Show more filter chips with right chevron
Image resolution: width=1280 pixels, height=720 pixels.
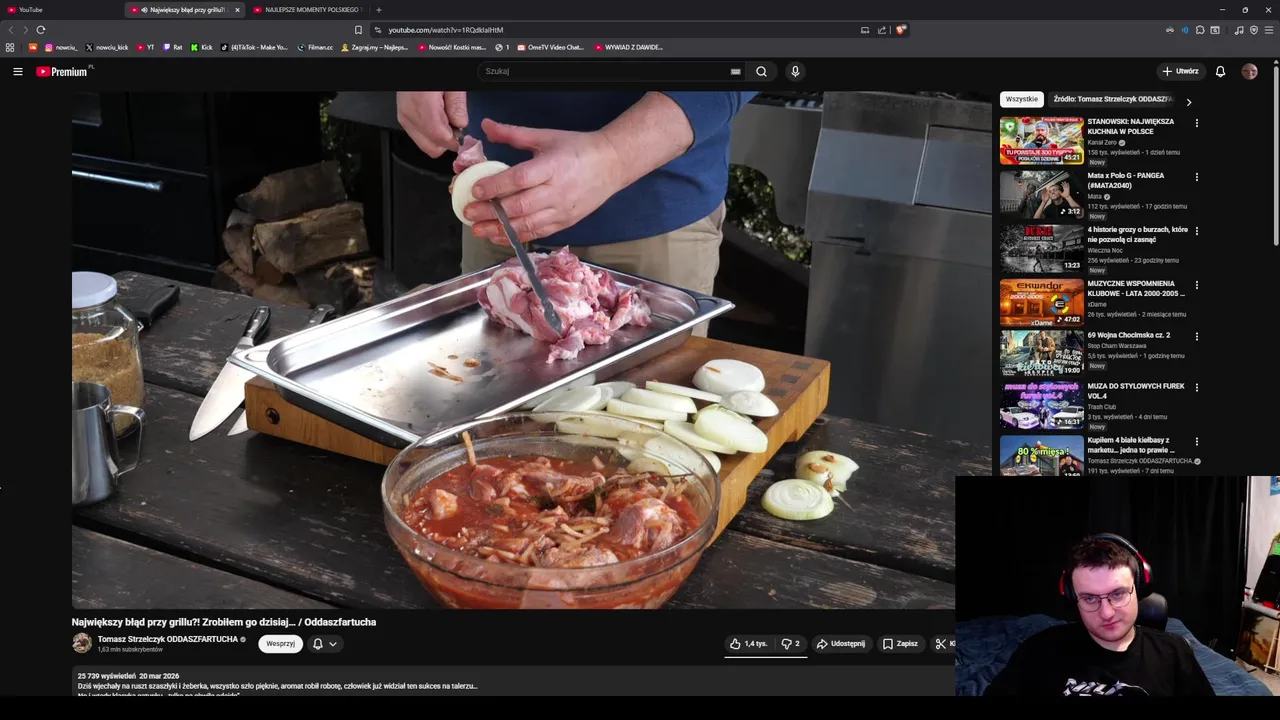(x=1188, y=102)
